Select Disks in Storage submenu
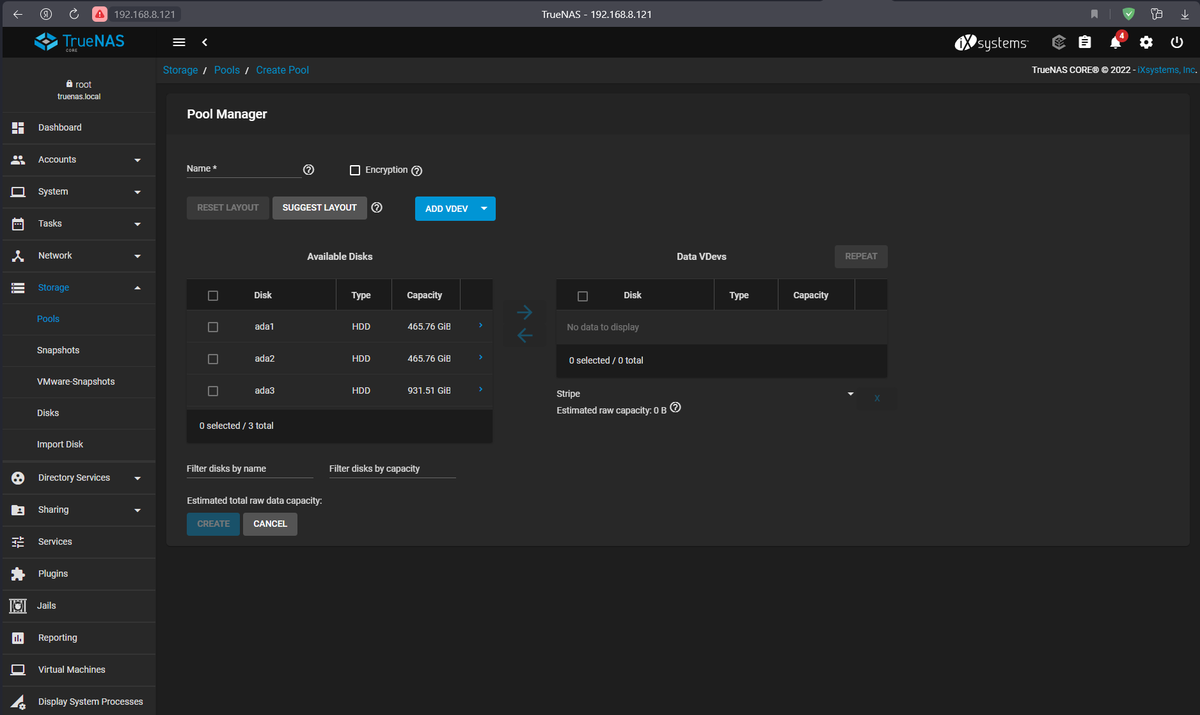 [48, 413]
